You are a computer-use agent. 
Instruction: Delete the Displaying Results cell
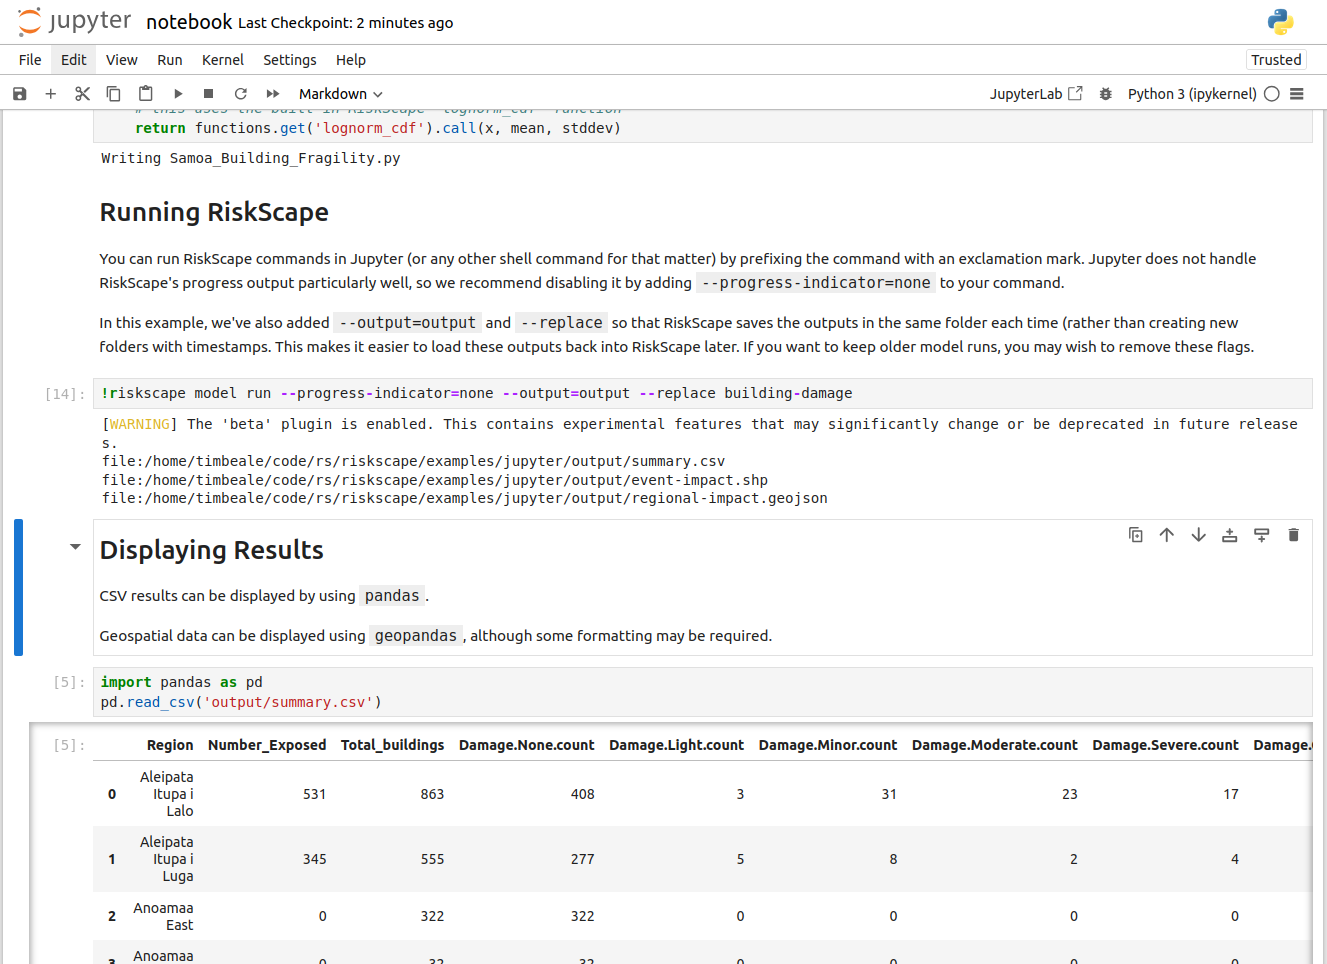click(x=1293, y=535)
